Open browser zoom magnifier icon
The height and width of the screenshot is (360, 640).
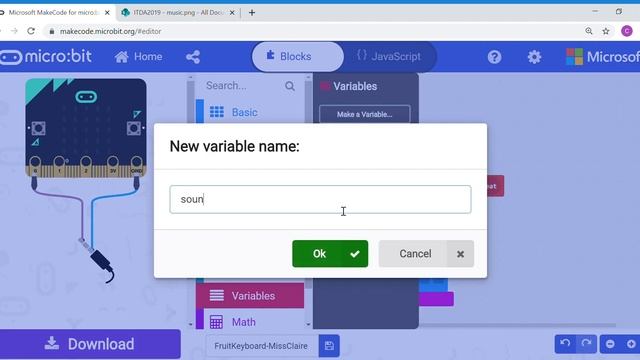click(589, 31)
